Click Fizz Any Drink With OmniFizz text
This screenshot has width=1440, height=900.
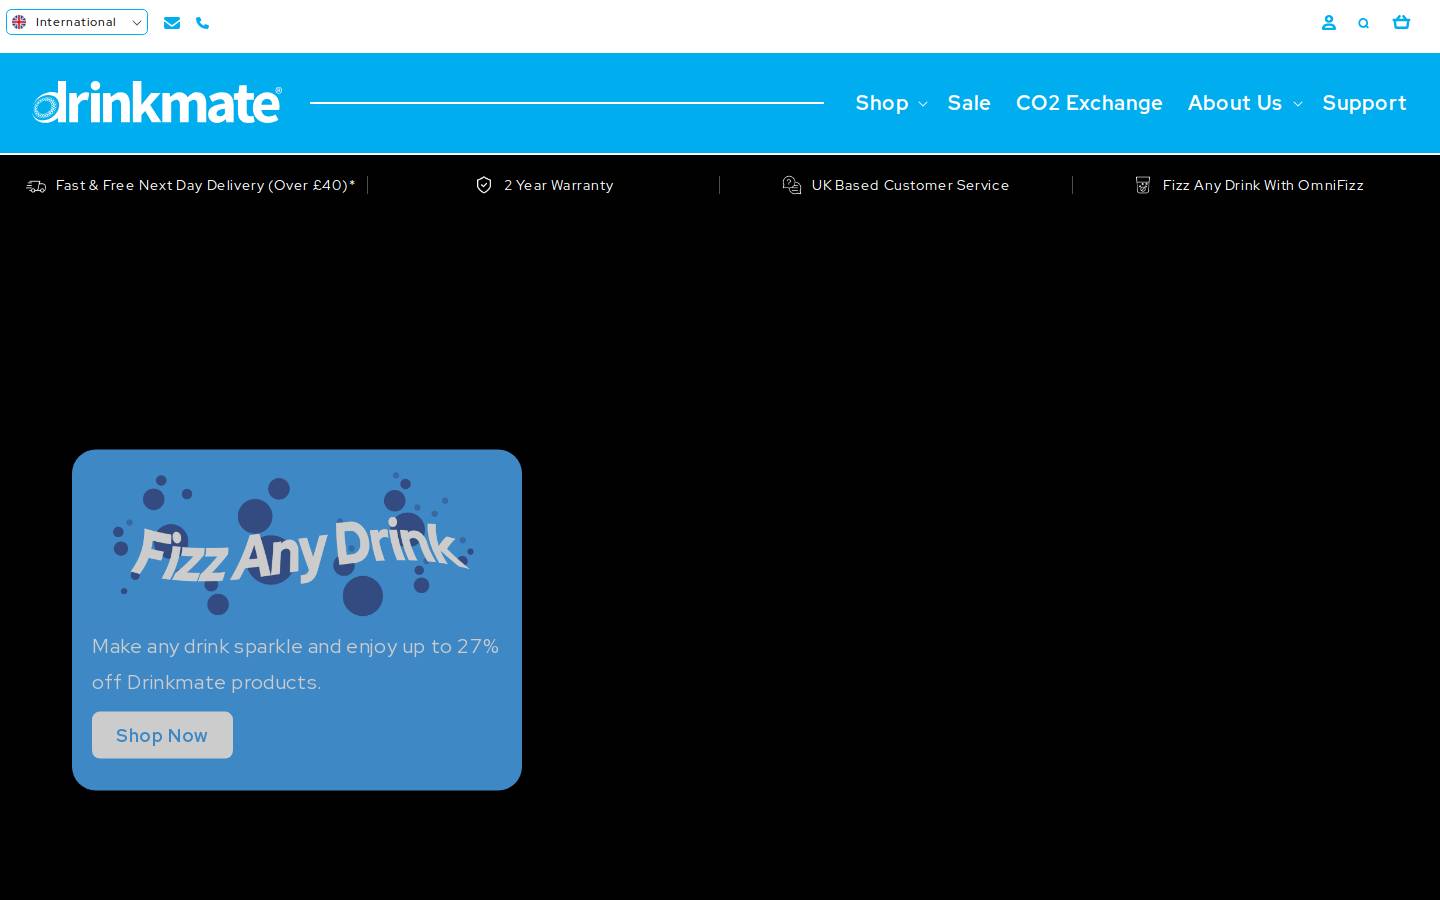click(1263, 185)
